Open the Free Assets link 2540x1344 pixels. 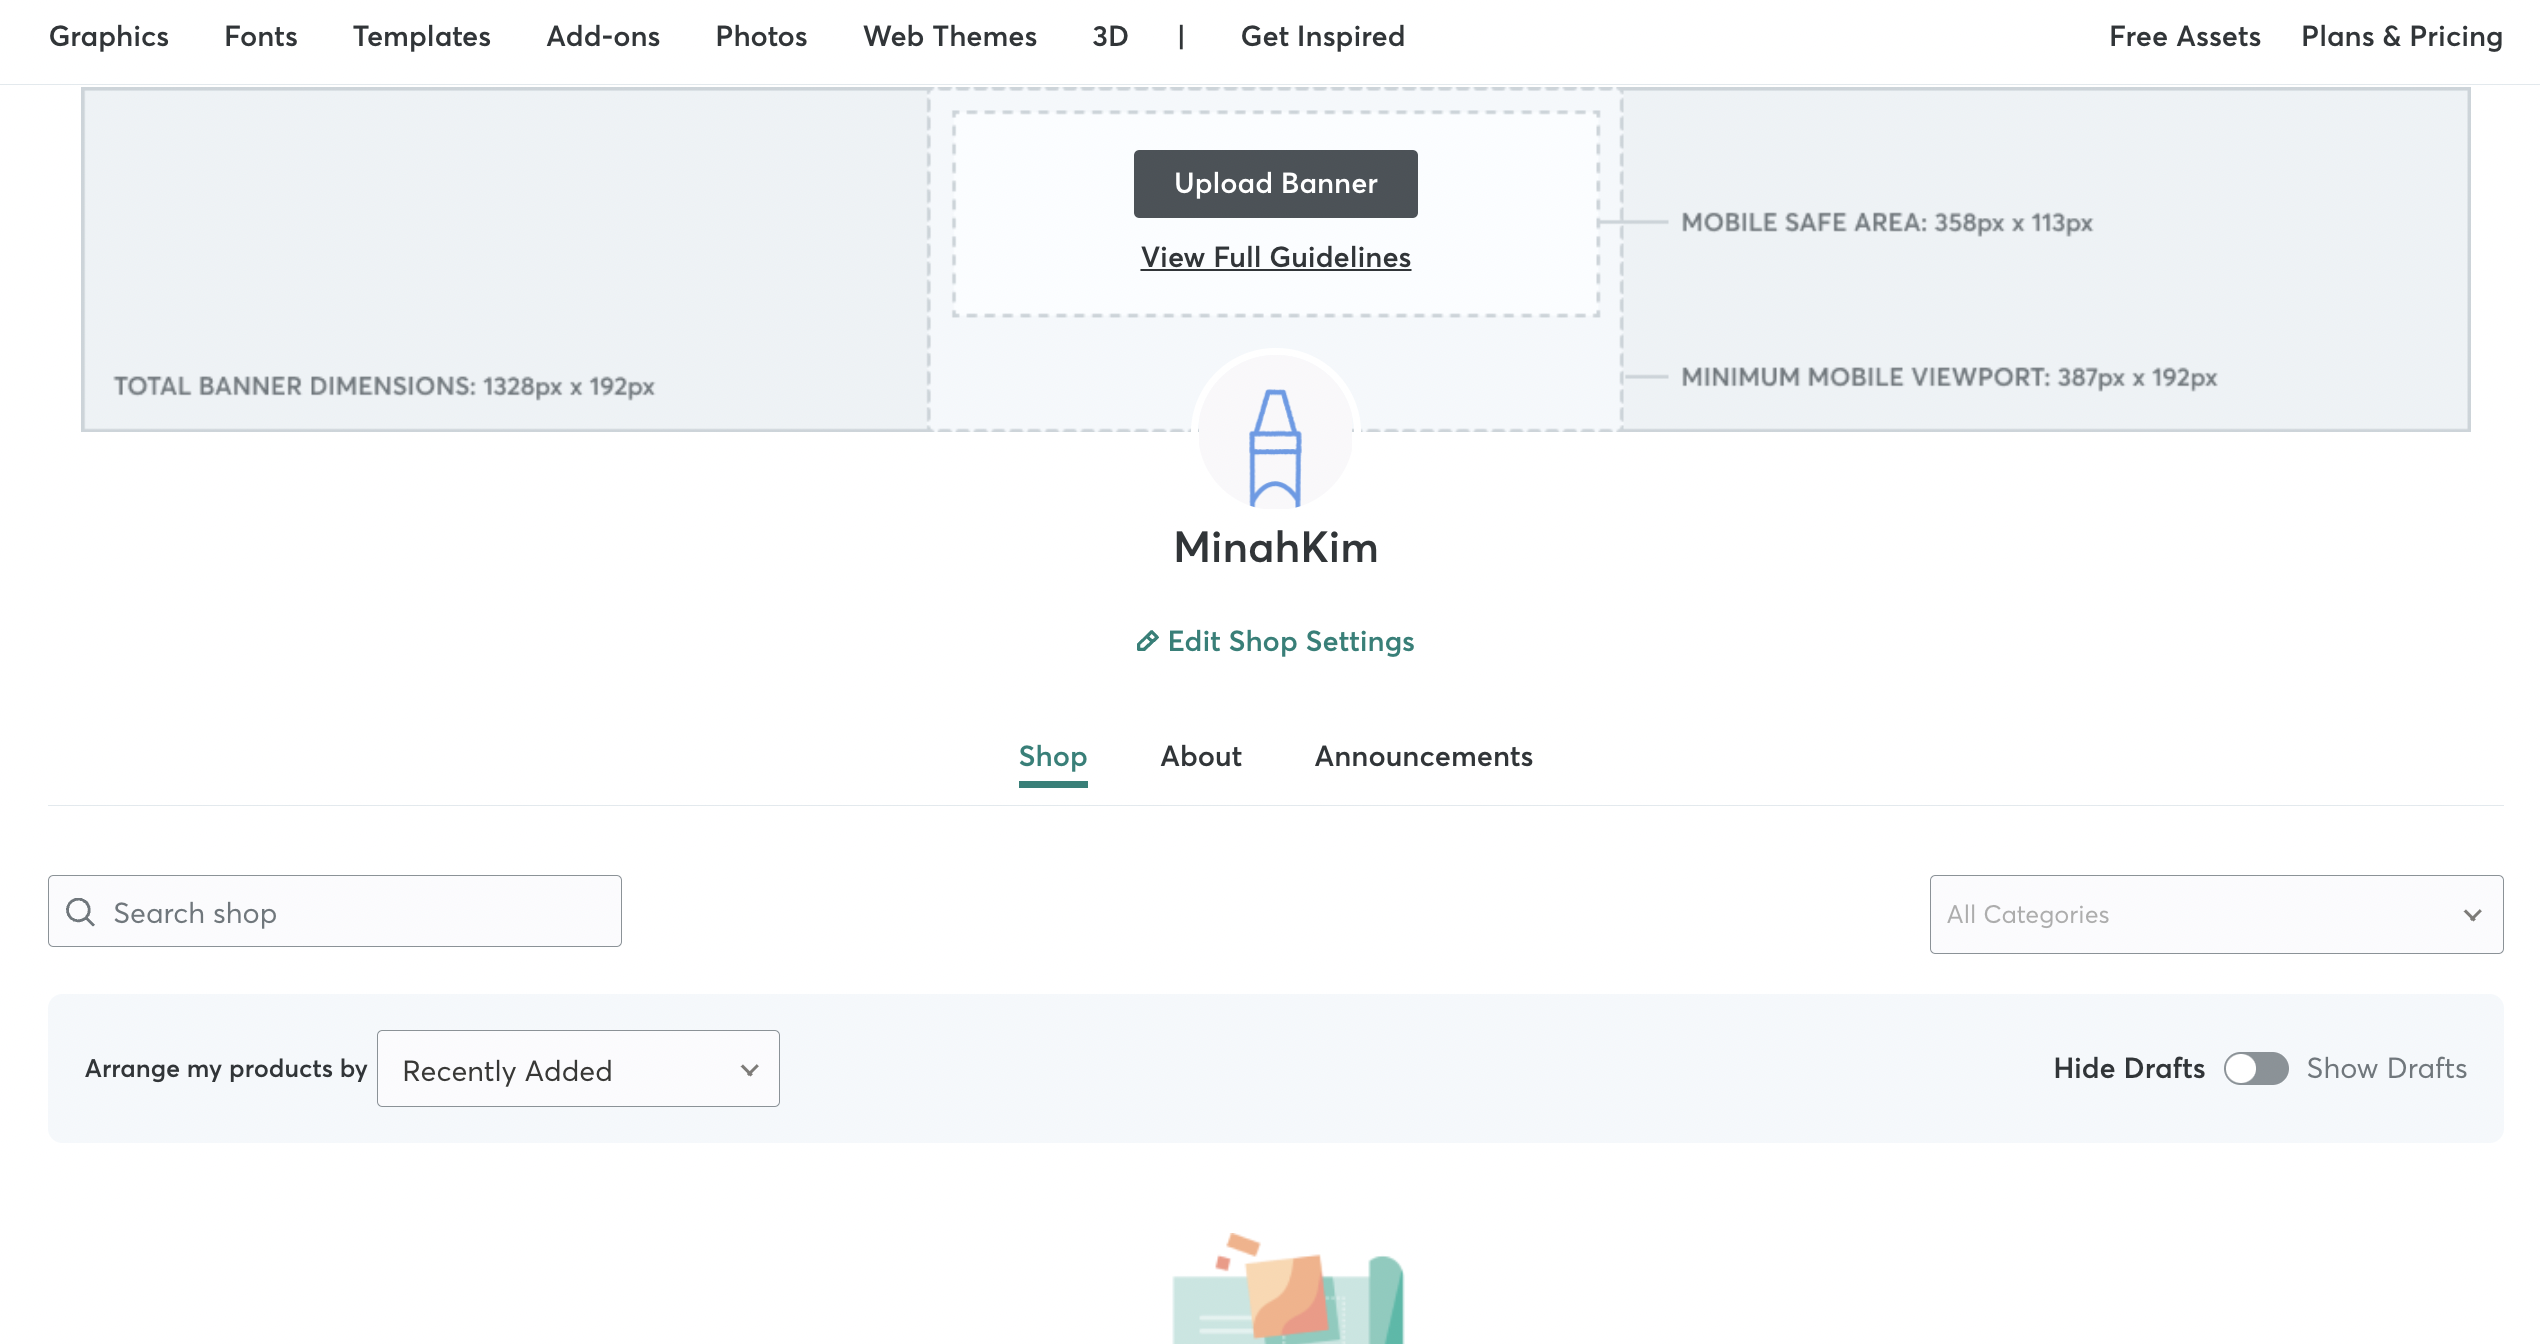click(2184, 37)
